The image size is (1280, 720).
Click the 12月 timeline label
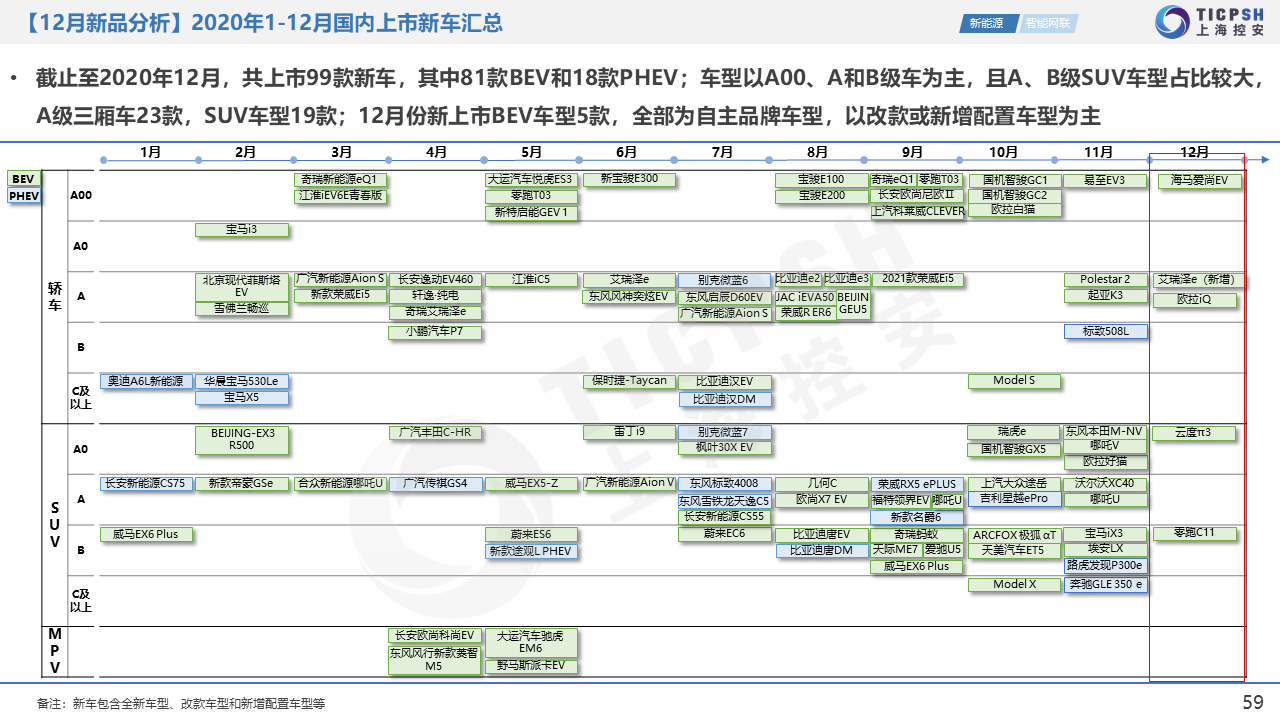tap(1194, 152)
